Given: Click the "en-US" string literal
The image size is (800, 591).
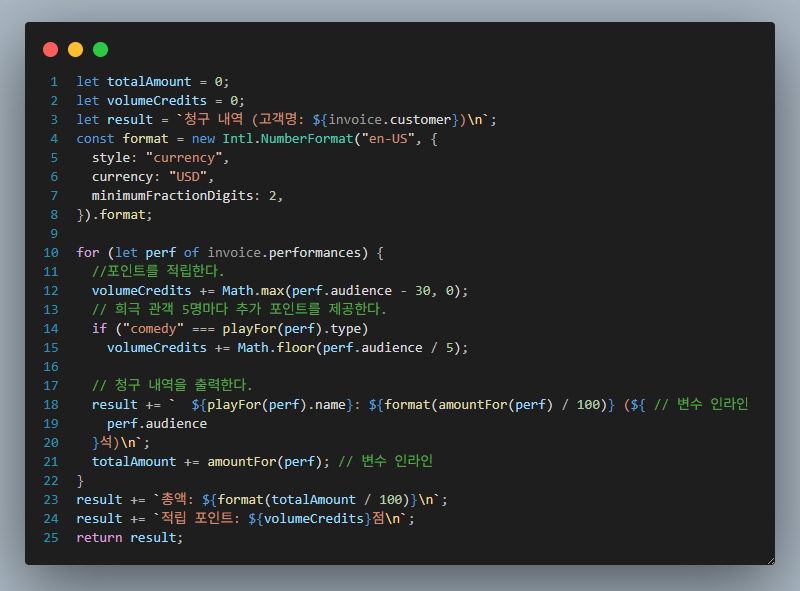Looking at the screenshot, I should [388, 138].
